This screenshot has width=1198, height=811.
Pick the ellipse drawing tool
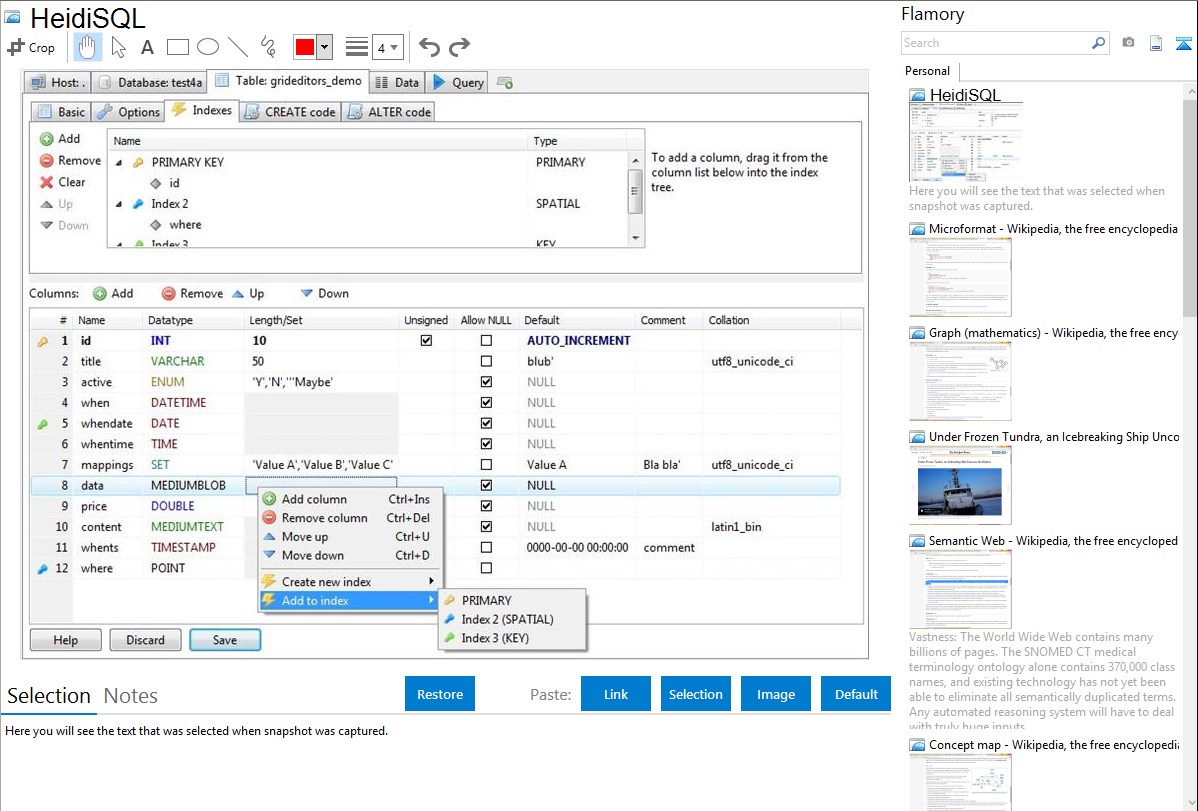208,47
